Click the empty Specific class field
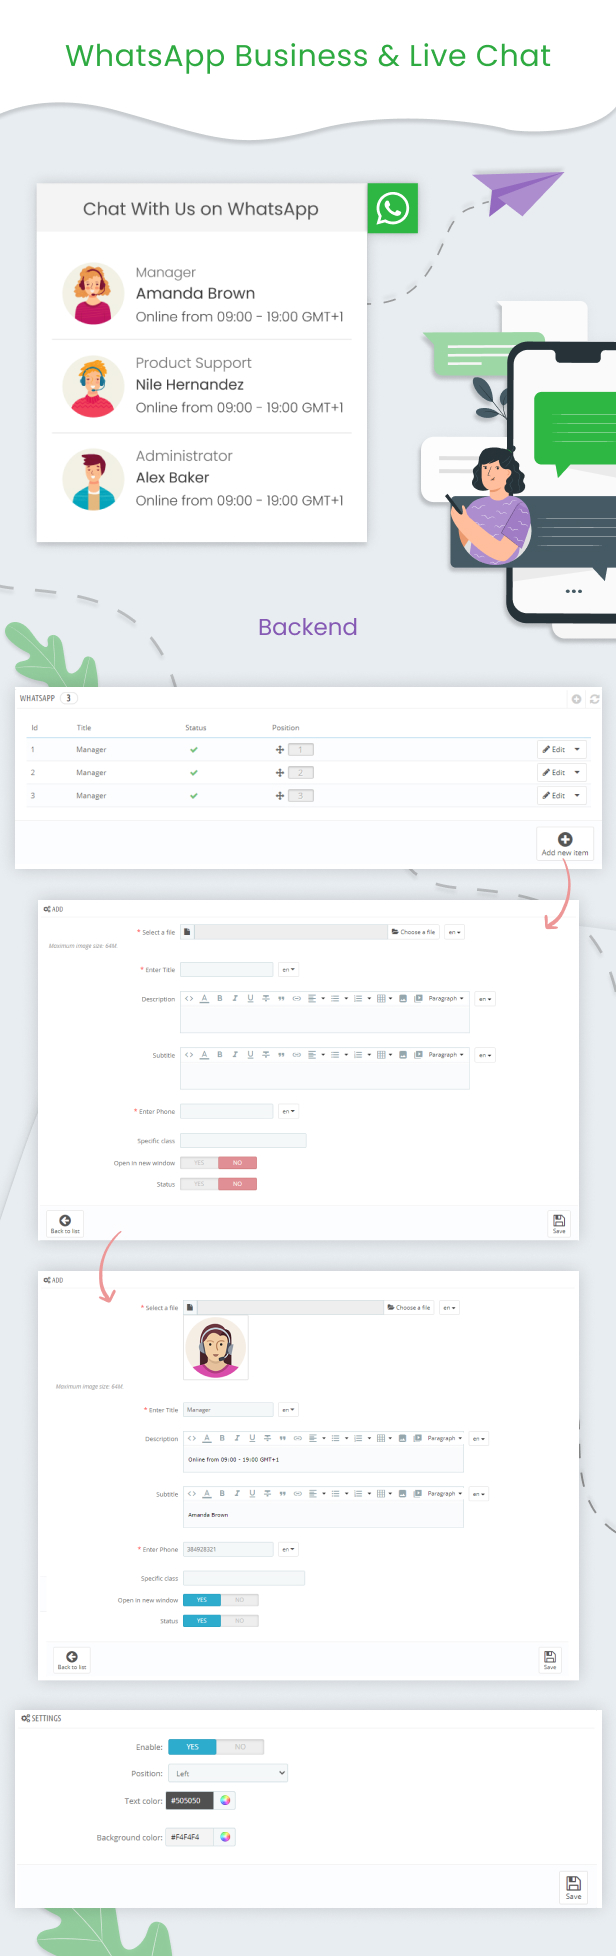616x1956 pixels. click(x=243, y=1140)
